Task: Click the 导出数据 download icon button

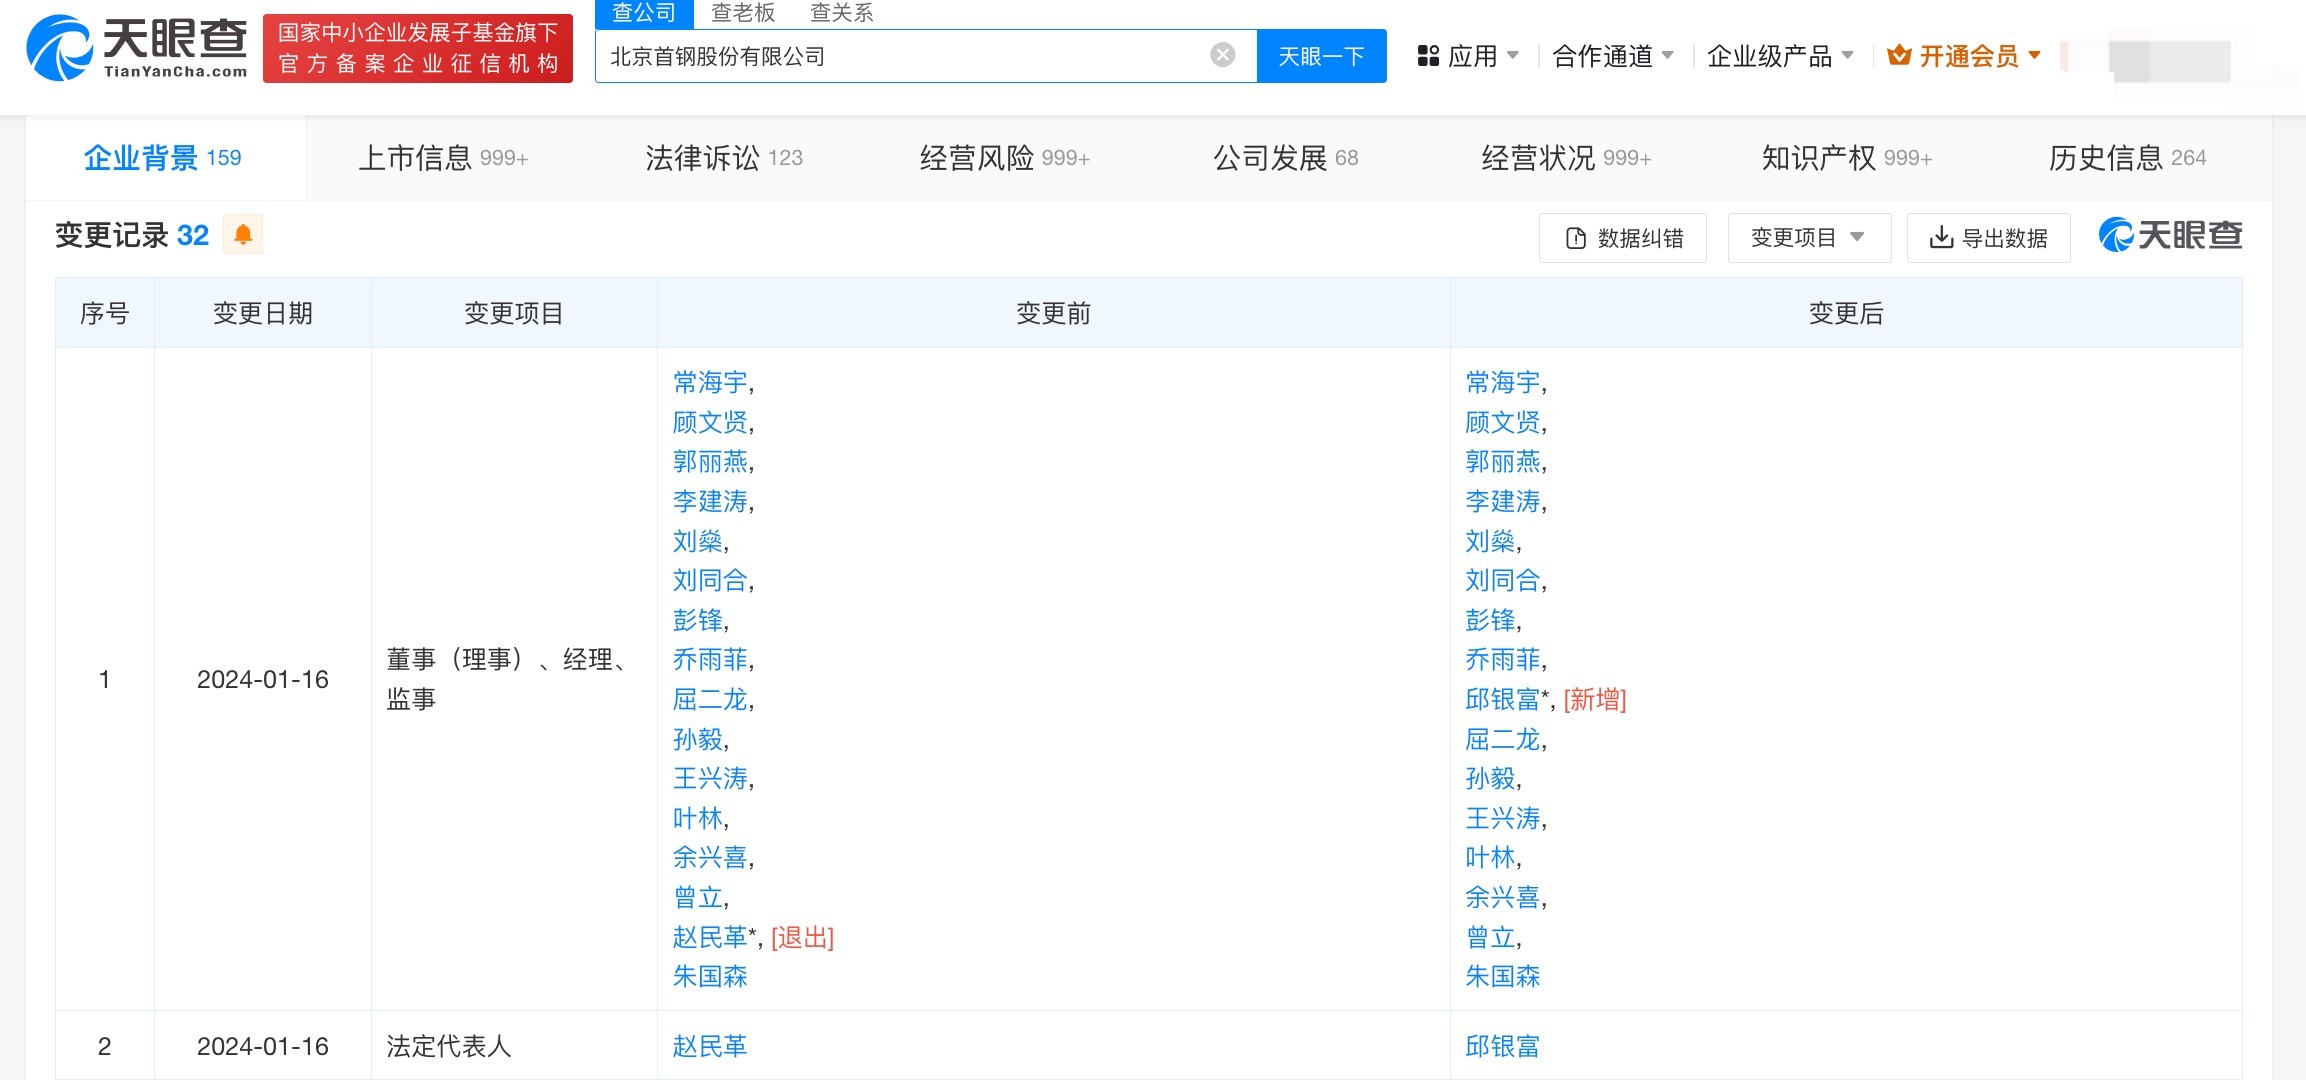Action: click(1988, 238)
